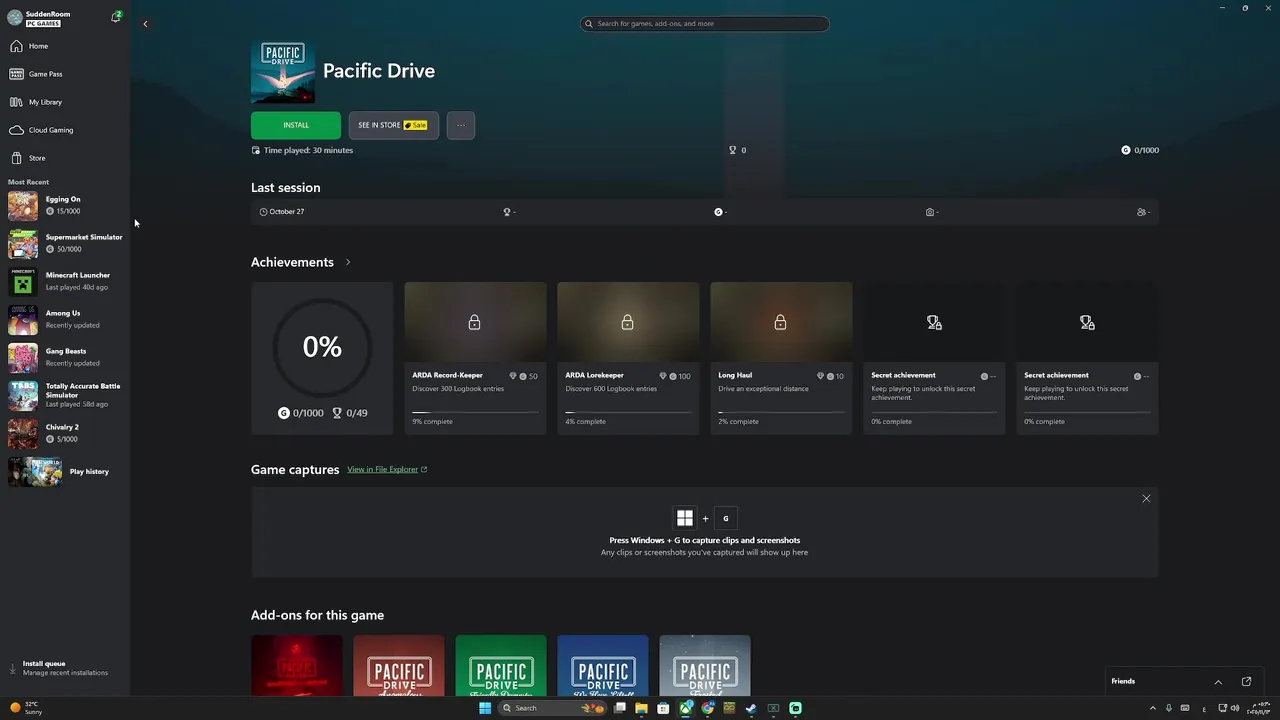Open Play history
Screen dimensions: 1280x720
pos(65,472)
